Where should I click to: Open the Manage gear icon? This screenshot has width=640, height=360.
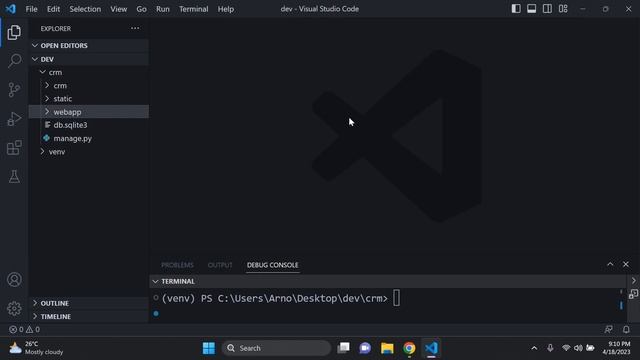point(14,309)
